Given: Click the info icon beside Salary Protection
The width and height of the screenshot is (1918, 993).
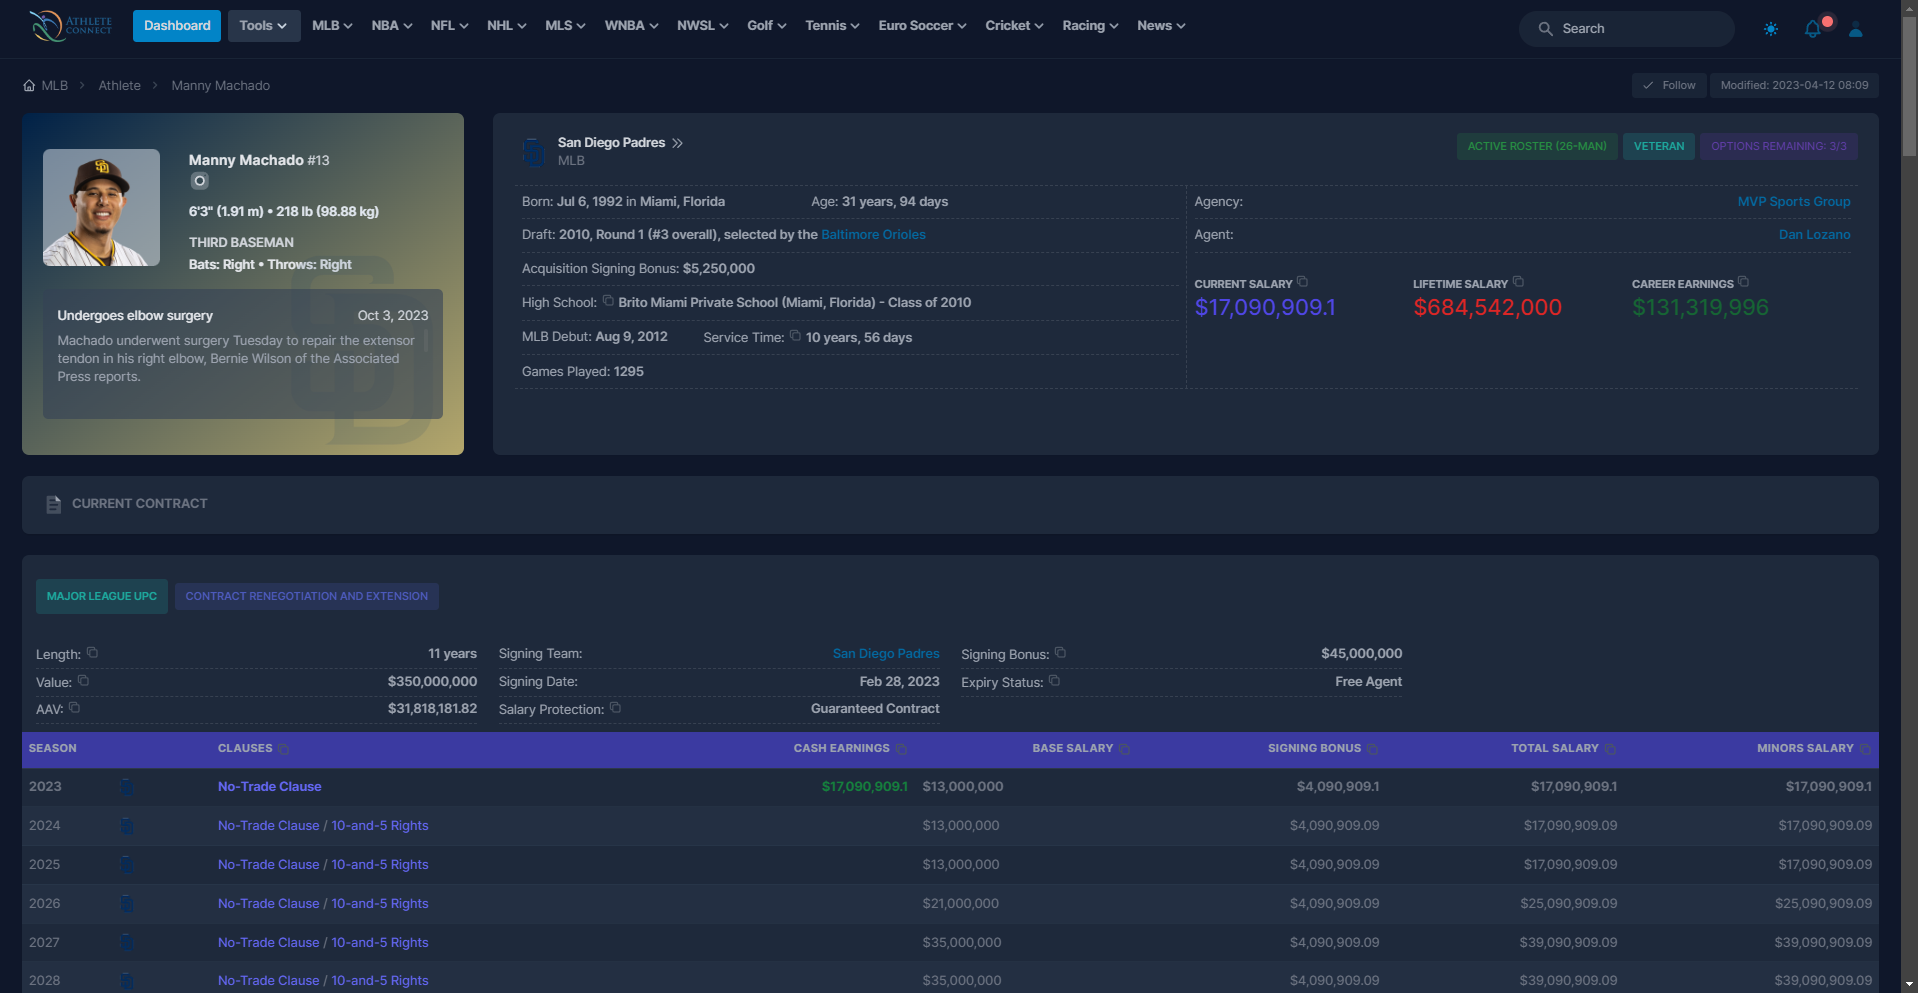Looking at the screenshot, I should [x=615, y=707].
